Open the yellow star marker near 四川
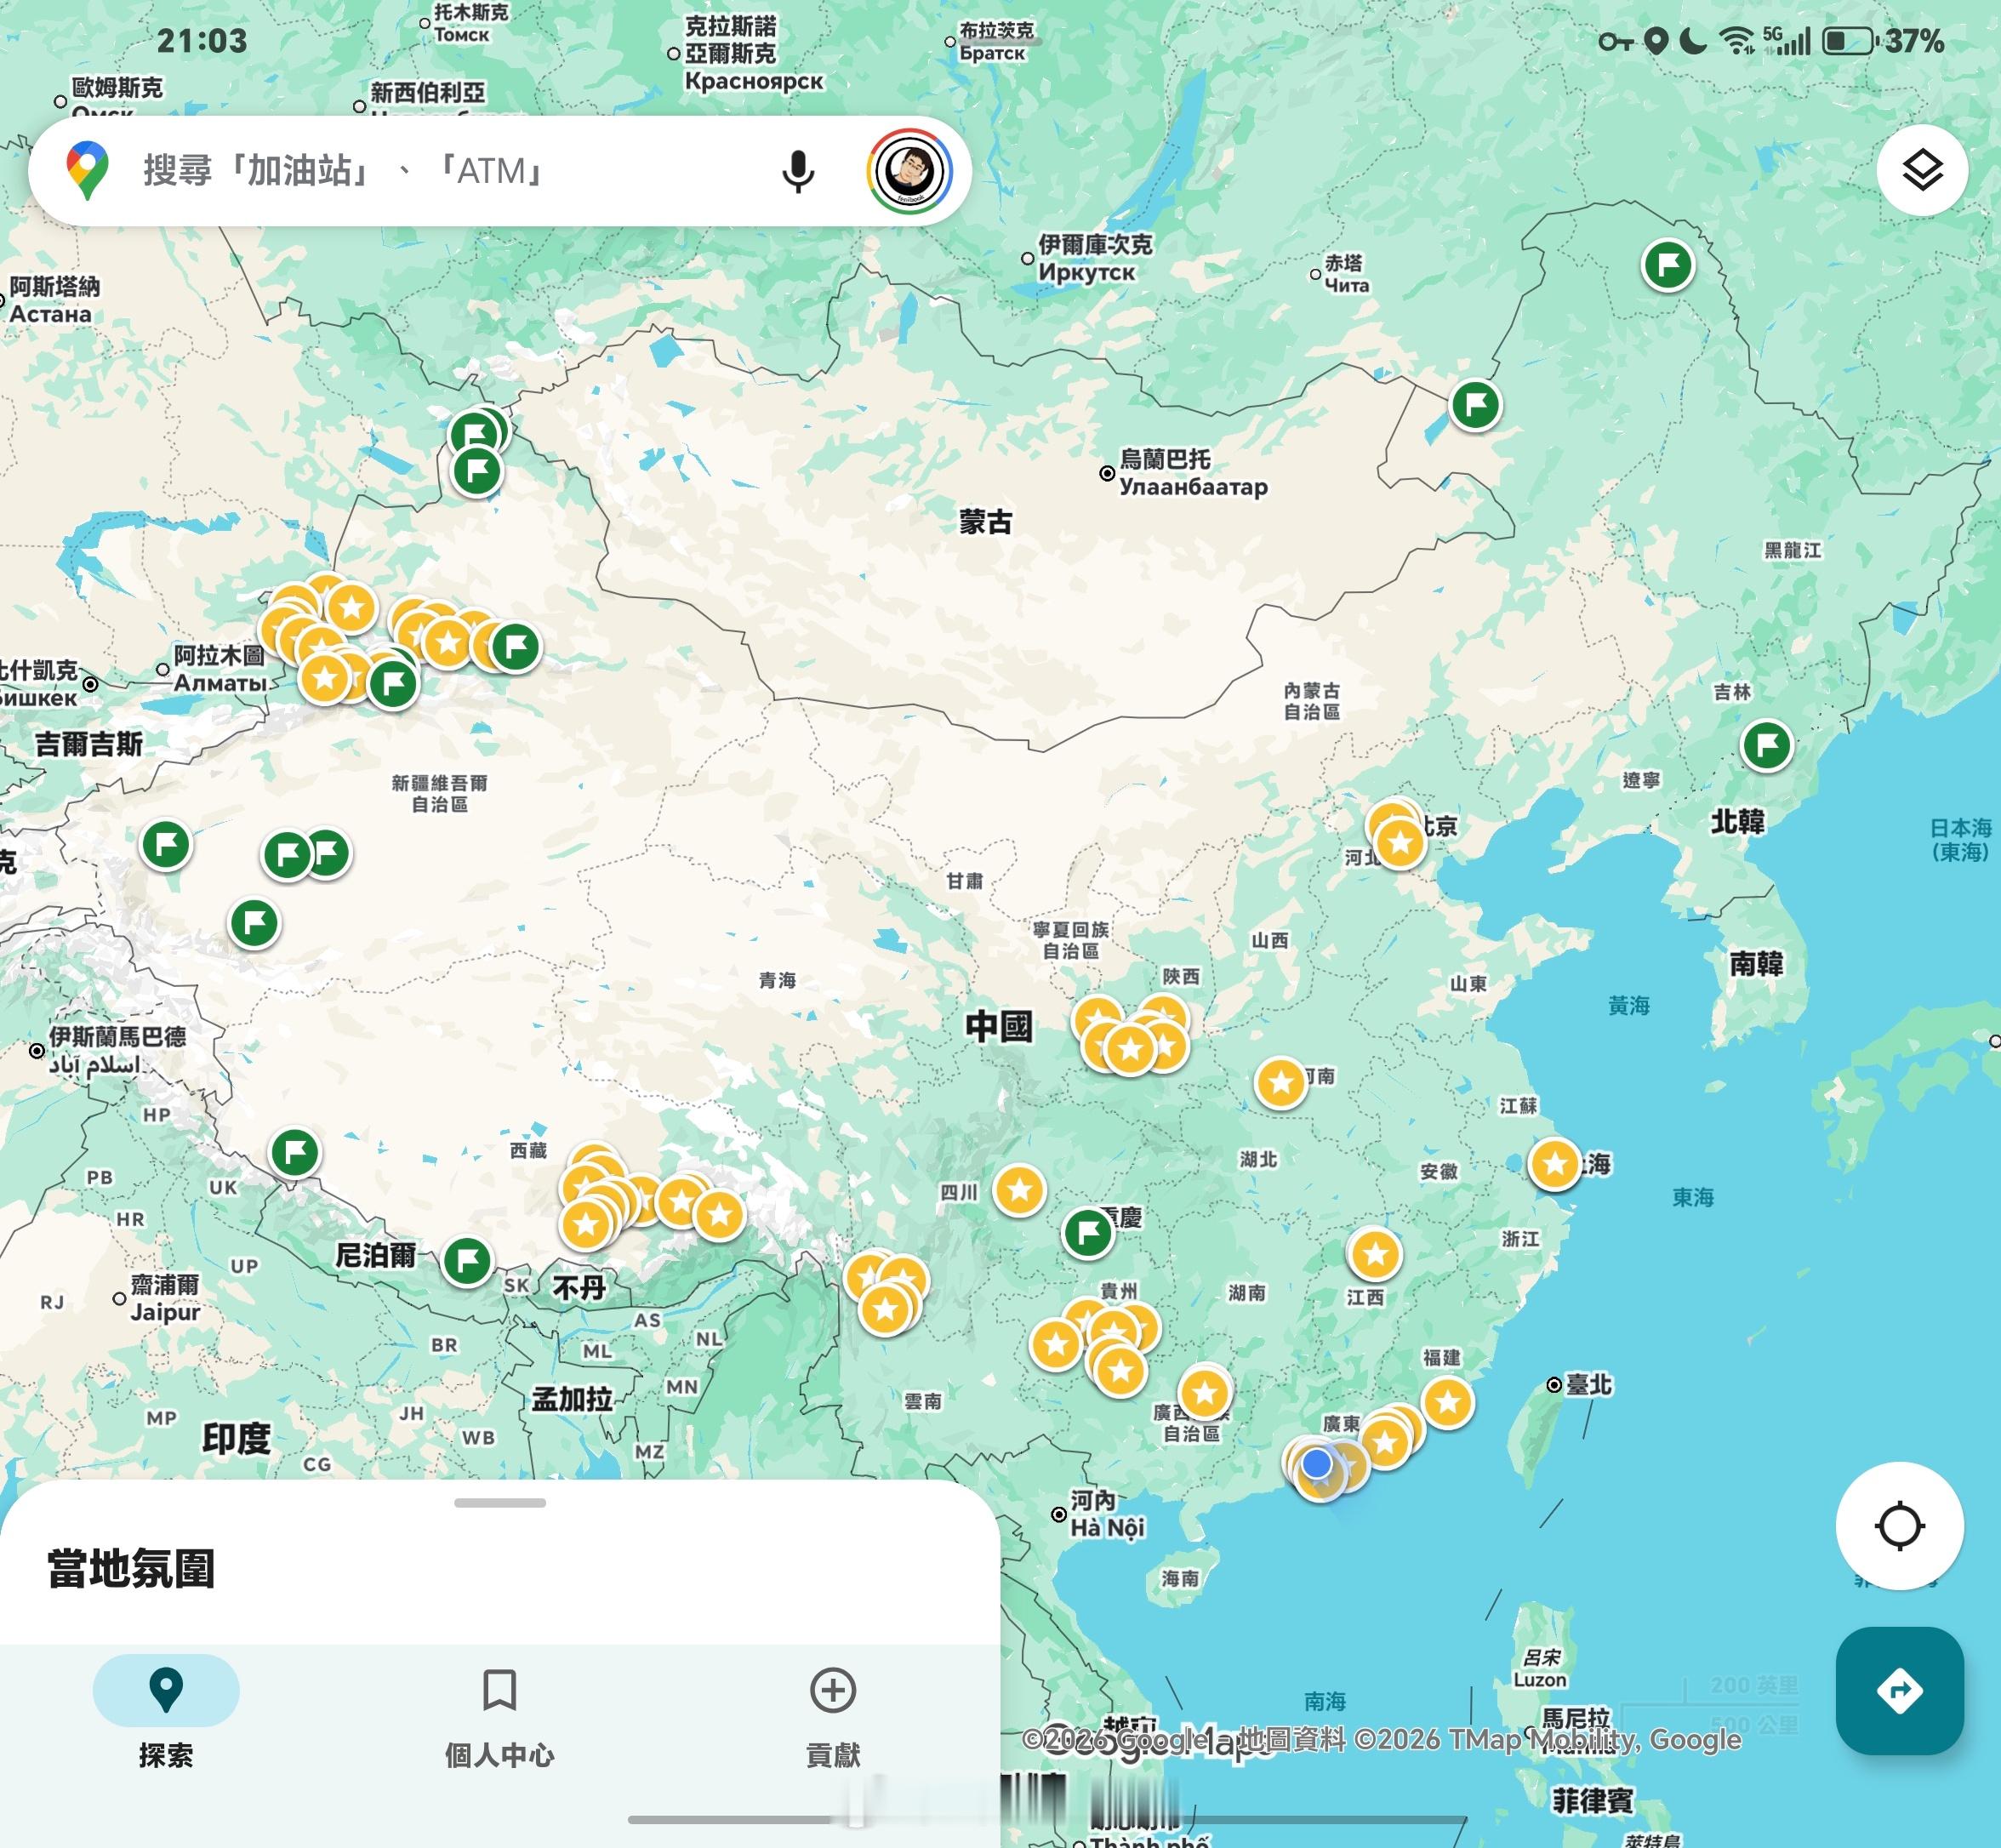 pyautogui.click(x=1019, y=1190)
